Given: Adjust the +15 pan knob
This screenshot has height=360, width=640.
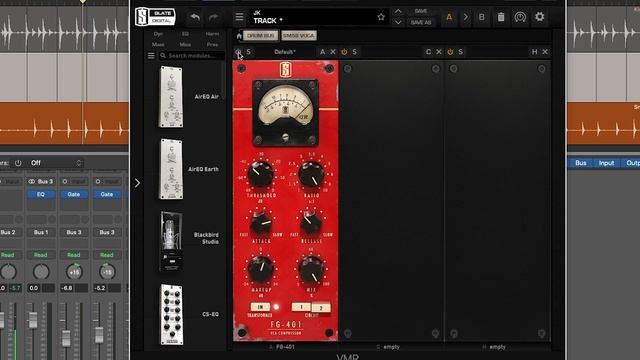Looking at the screenshot, I should point(74,272).
